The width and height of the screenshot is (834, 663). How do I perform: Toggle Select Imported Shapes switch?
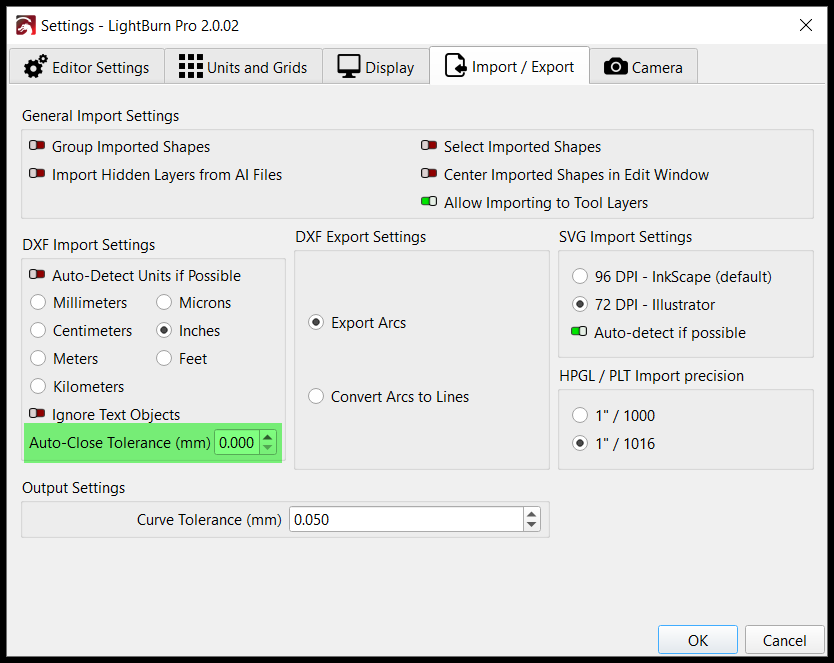click(430, 147)
